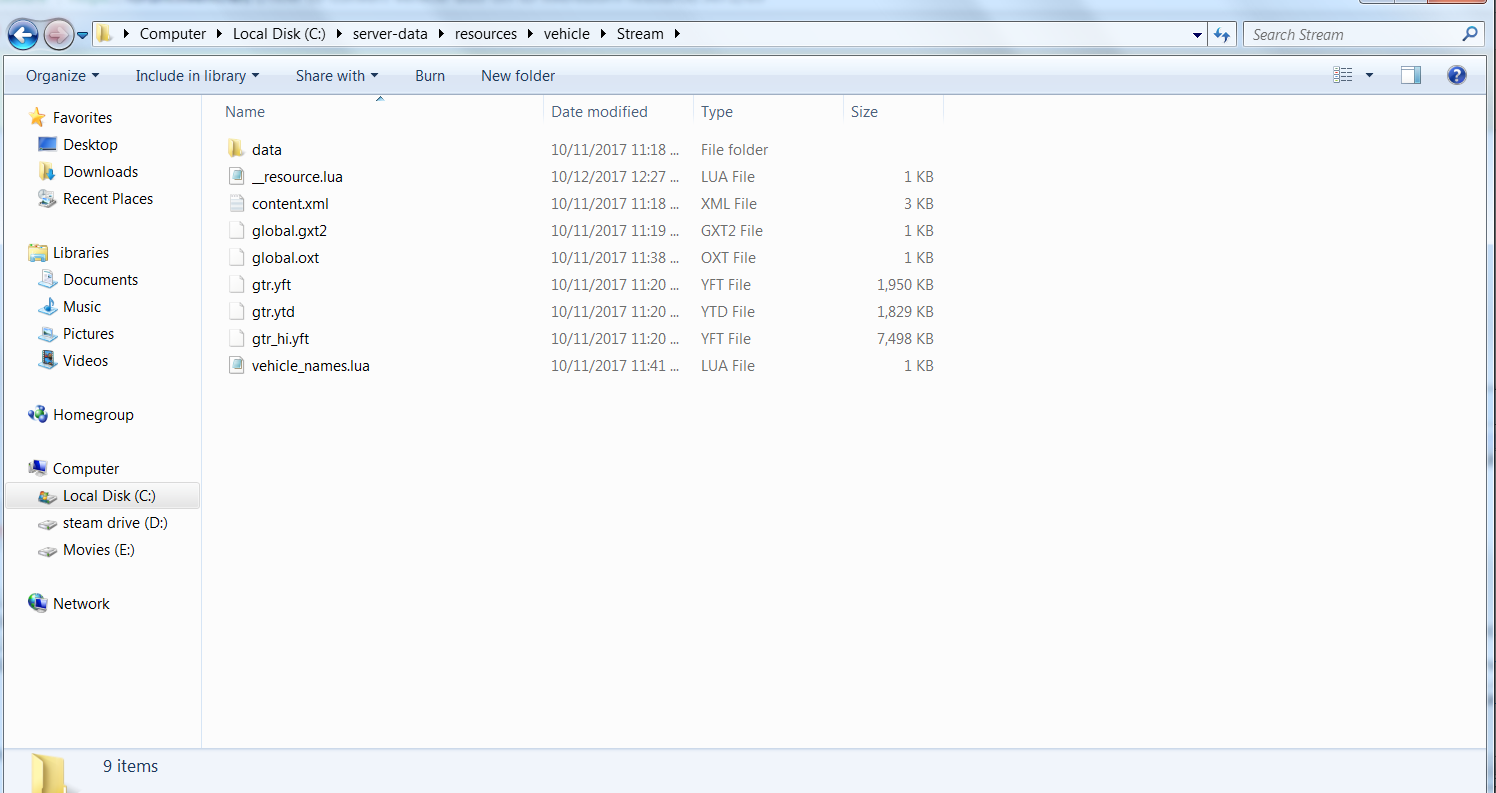Viewport: 1496px width, 793px height.
Task: Click the 10/12/2017 12:27 date cell
Action: (615, 177)
